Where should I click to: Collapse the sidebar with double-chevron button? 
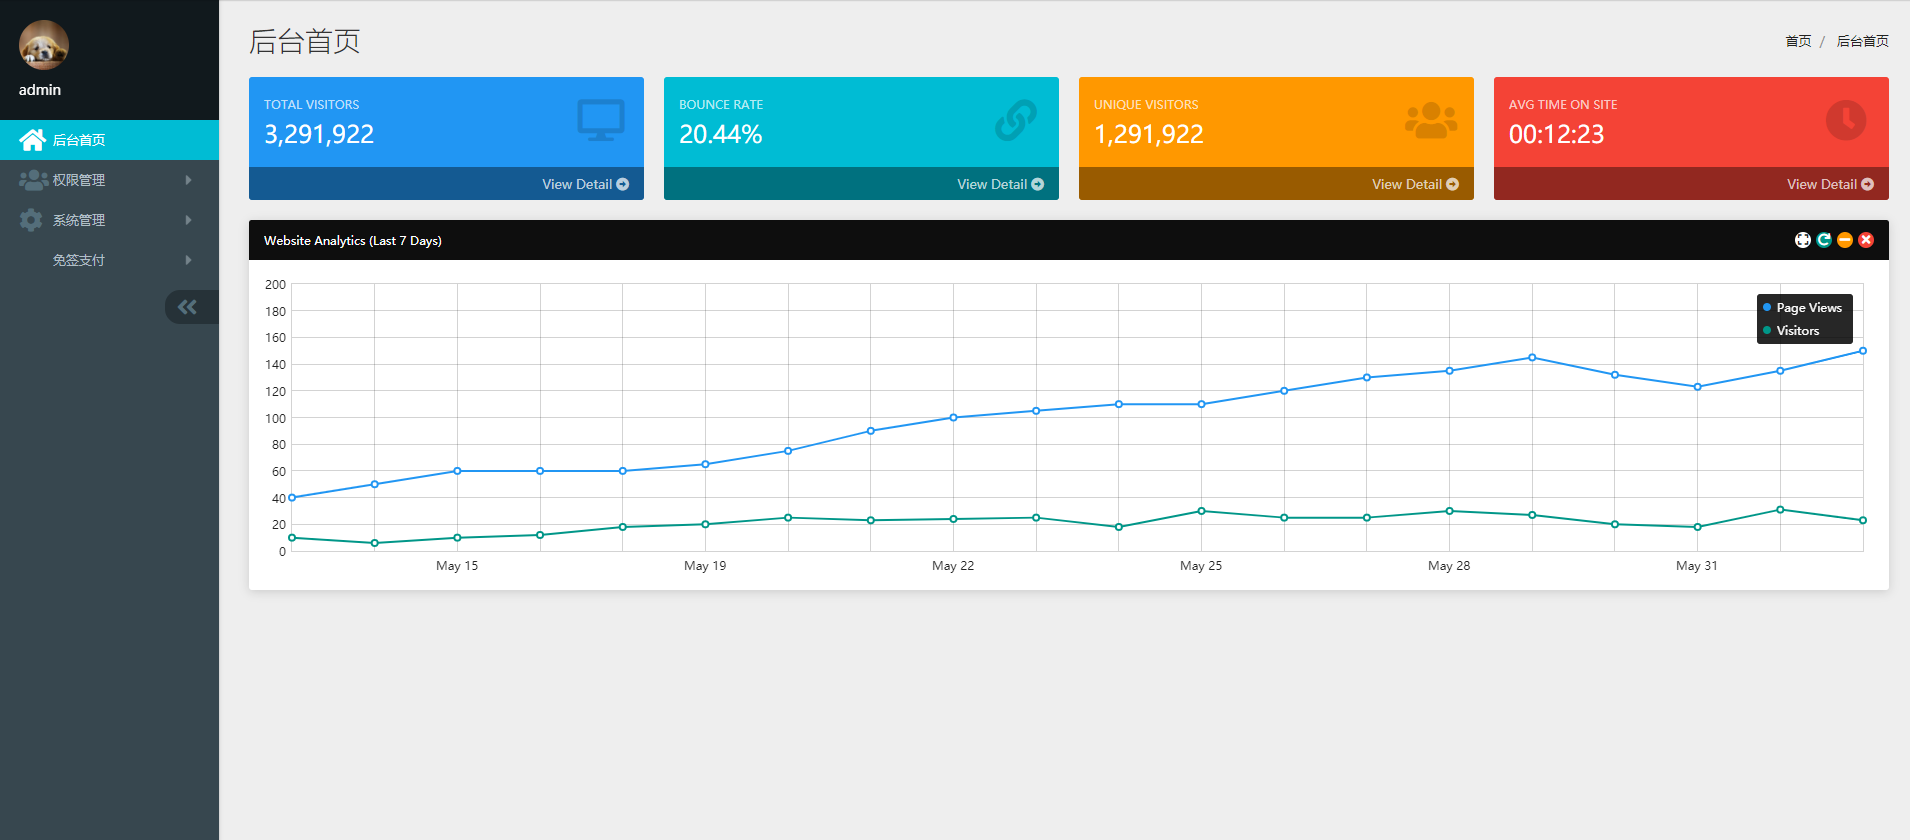[x=188, y=307]
